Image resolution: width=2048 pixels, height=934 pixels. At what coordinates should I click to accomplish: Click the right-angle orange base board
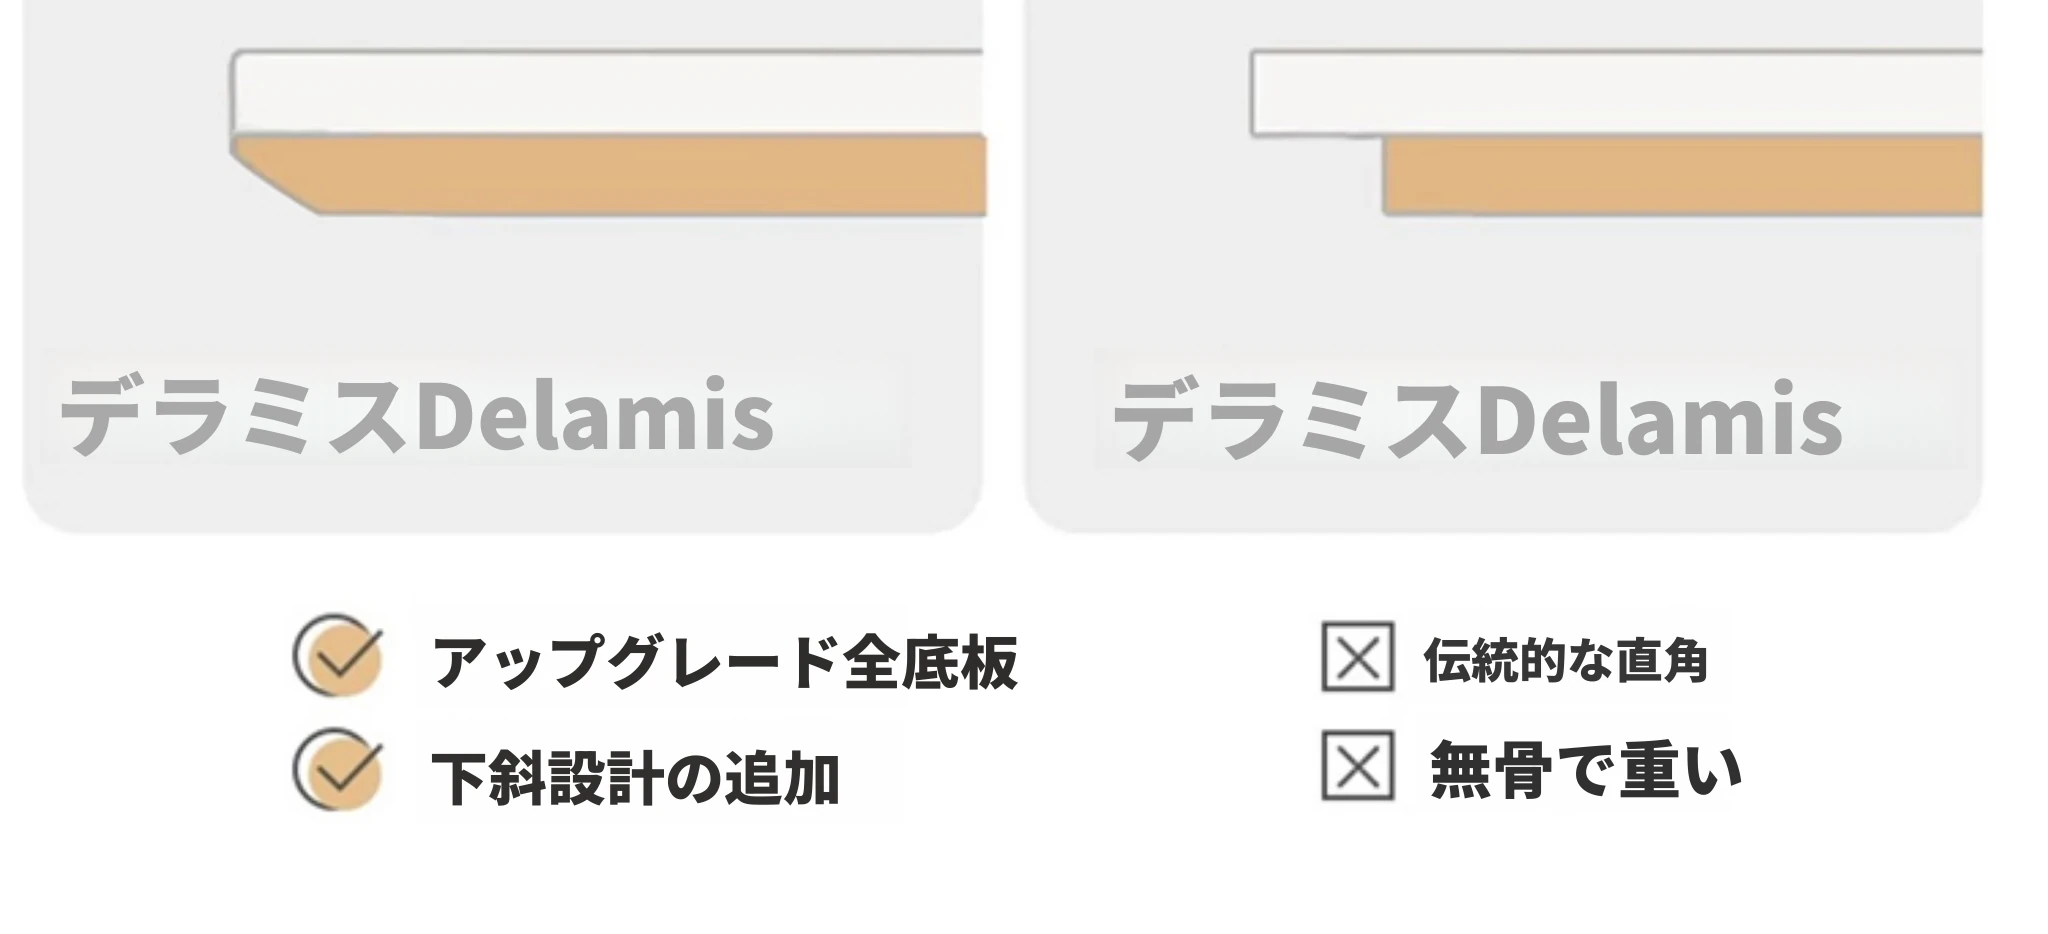pos(1683,175)
